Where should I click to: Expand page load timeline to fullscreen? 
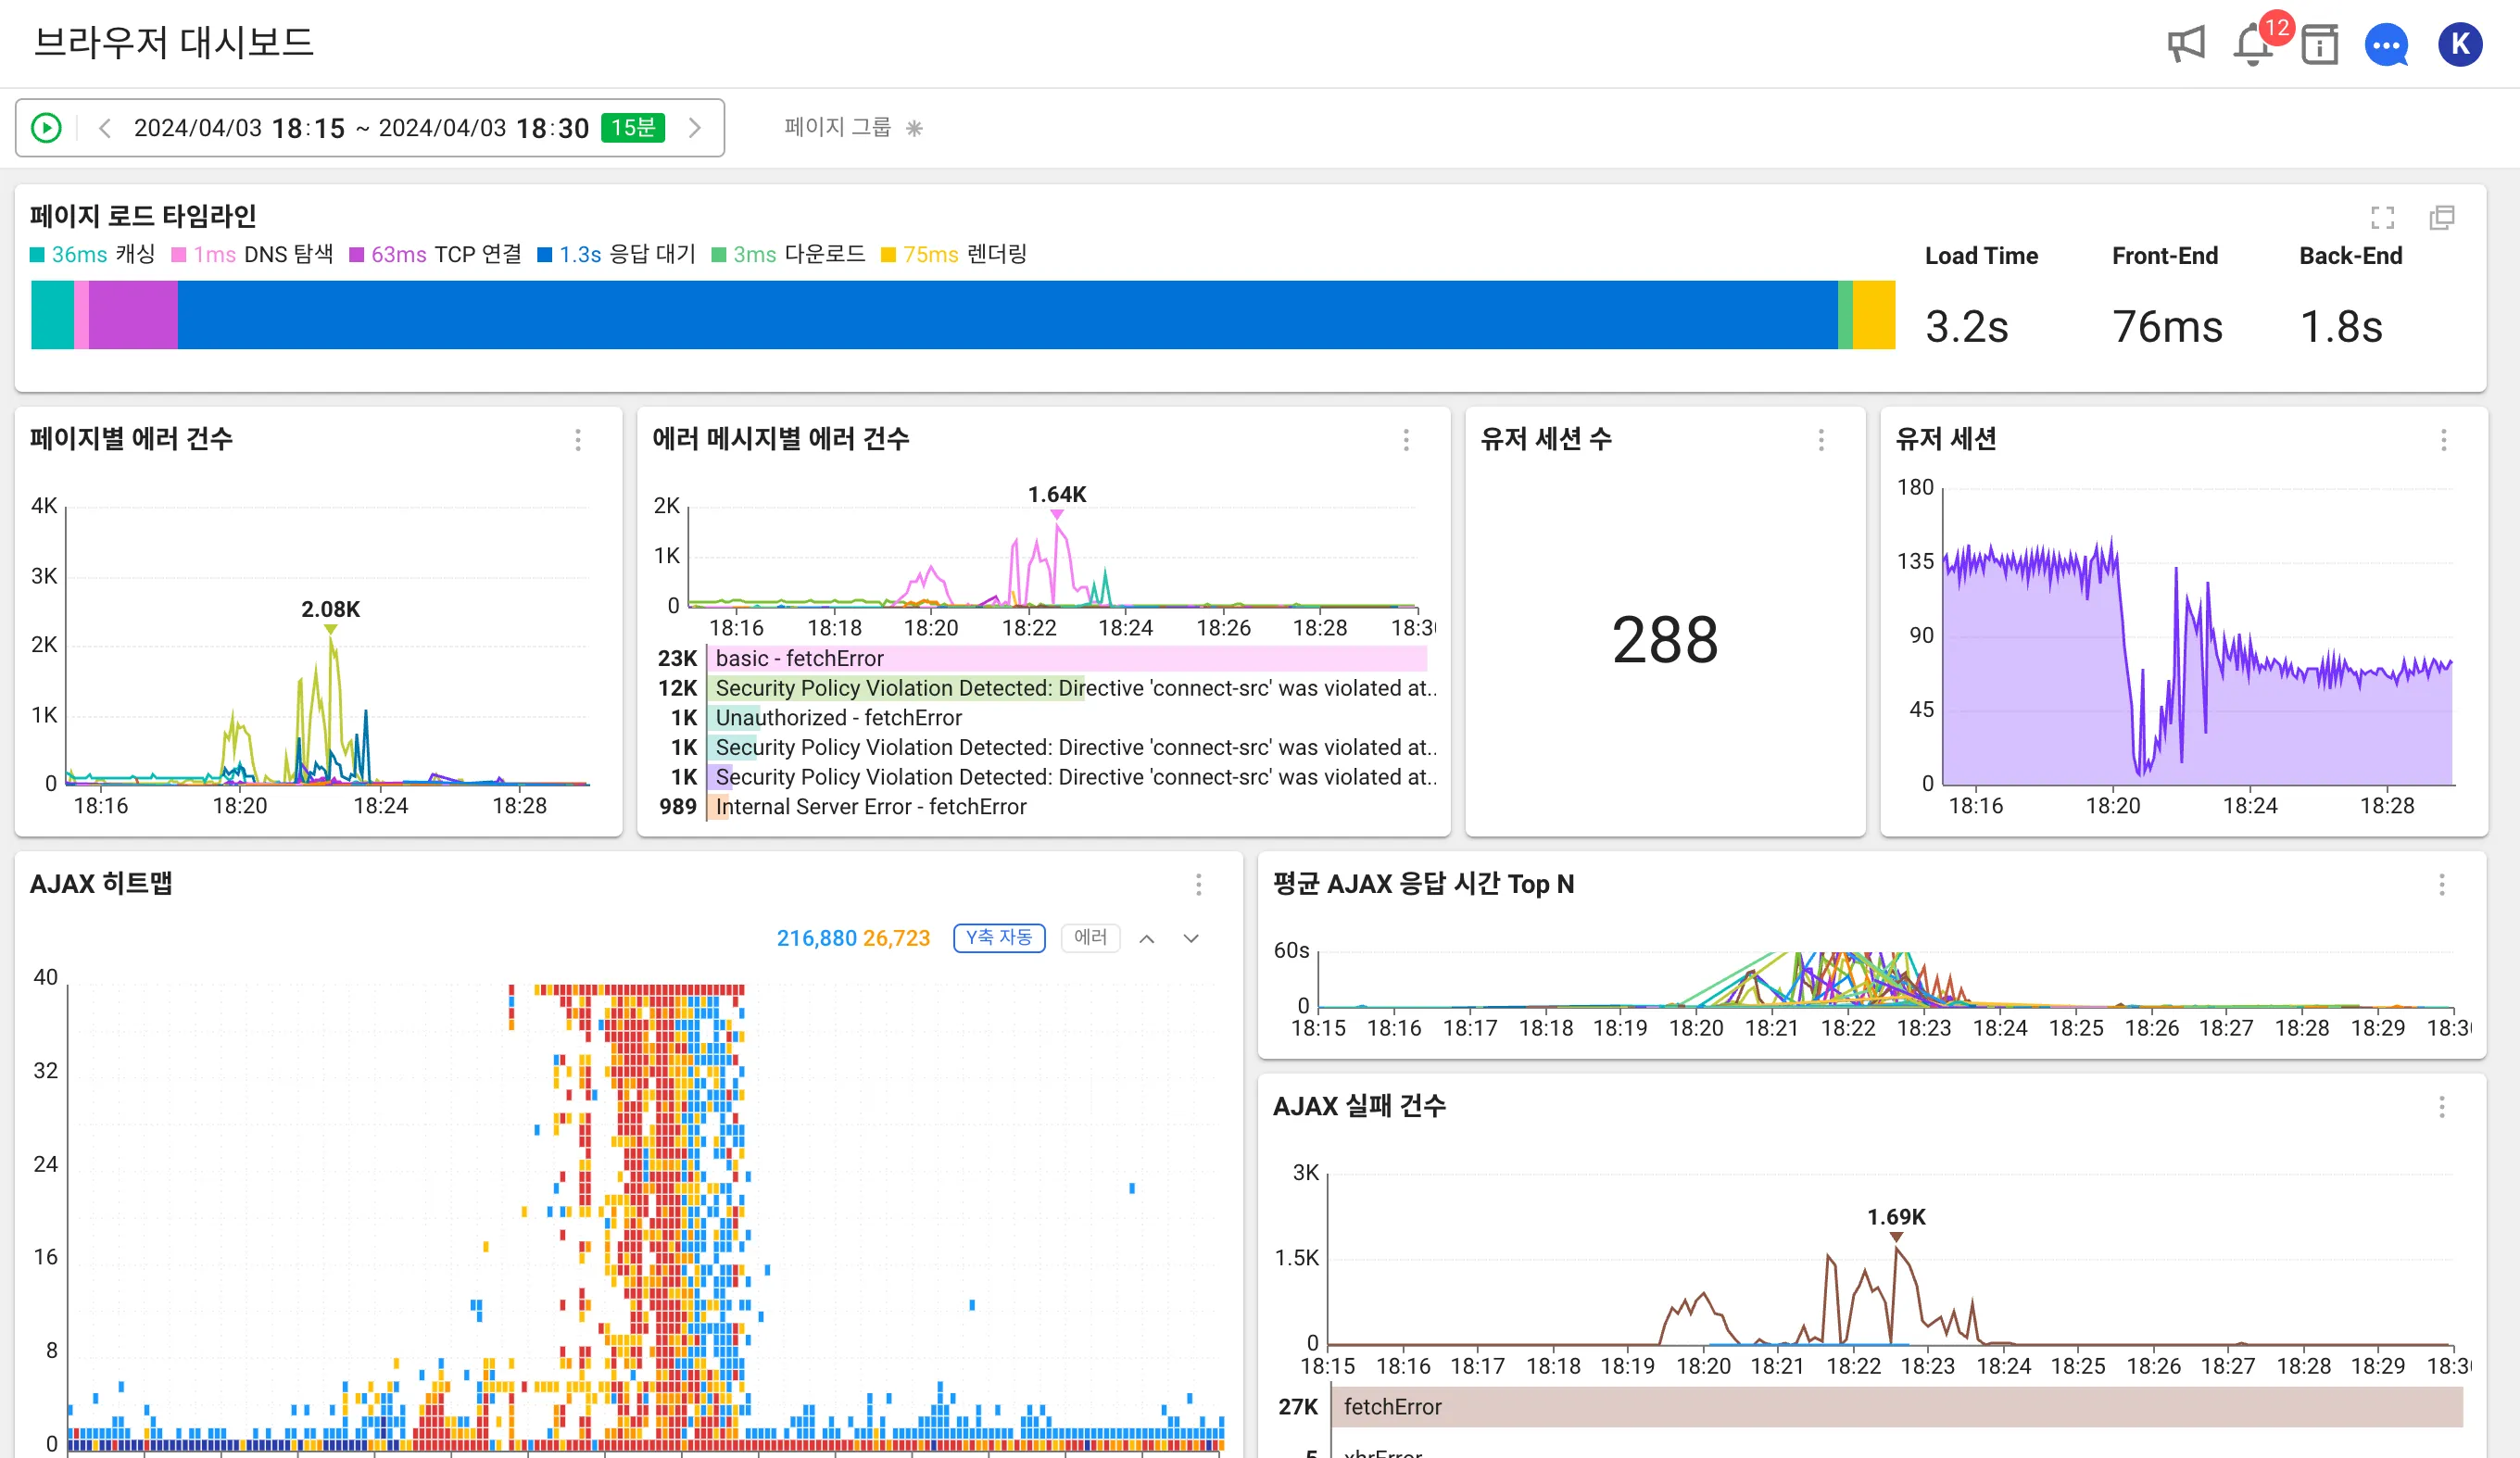coord(2382,217)
